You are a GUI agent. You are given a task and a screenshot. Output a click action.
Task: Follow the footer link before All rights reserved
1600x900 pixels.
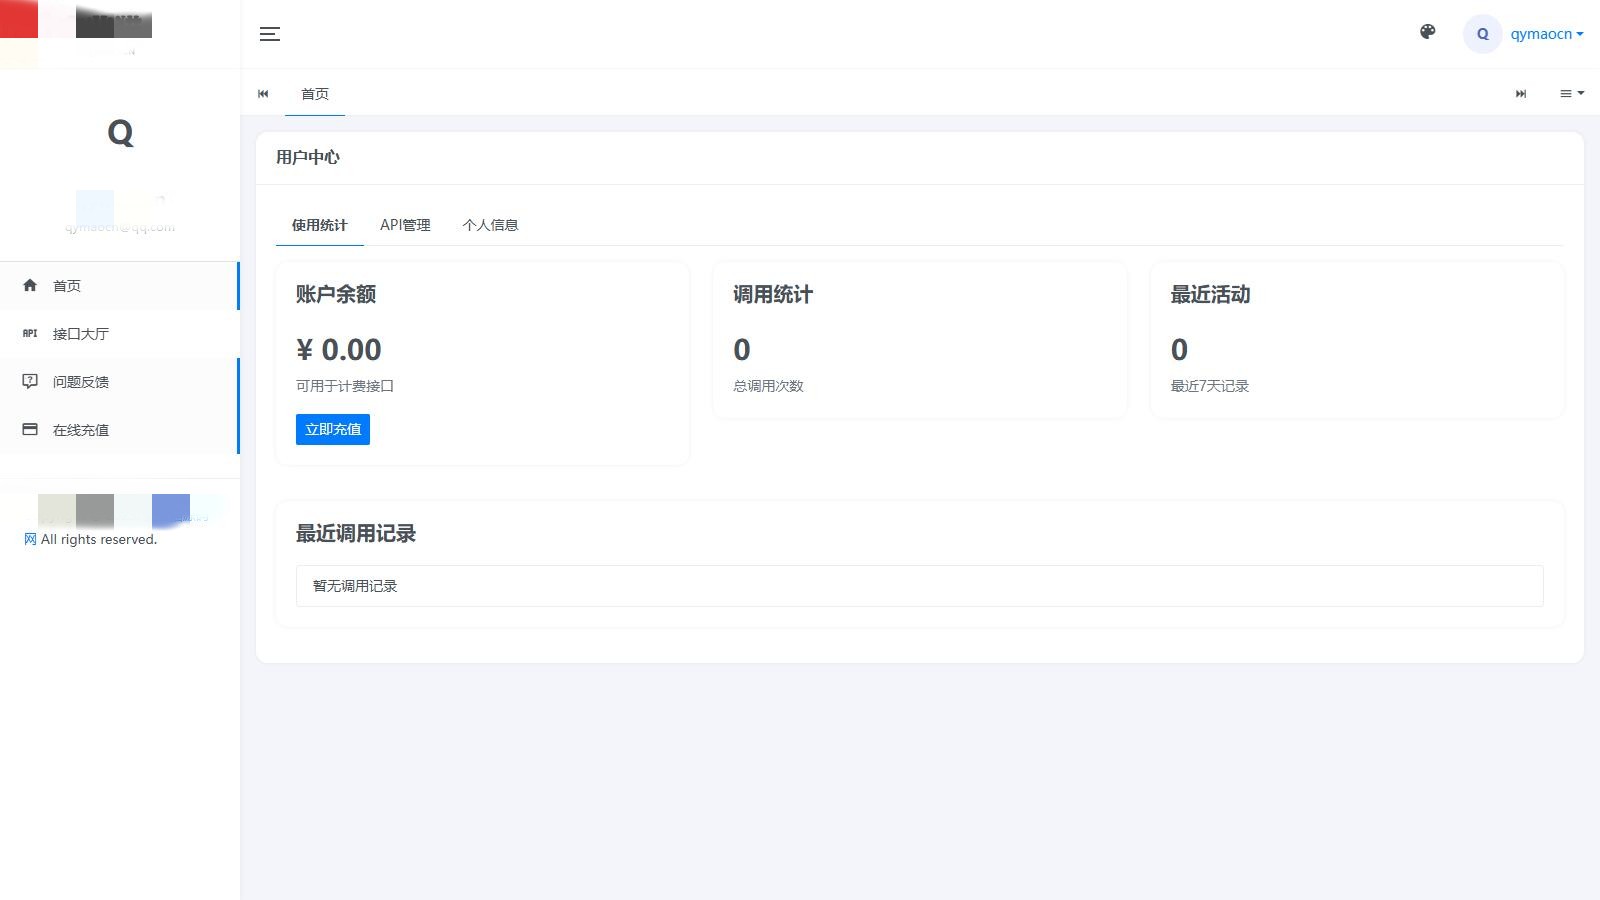click(30, 539)
